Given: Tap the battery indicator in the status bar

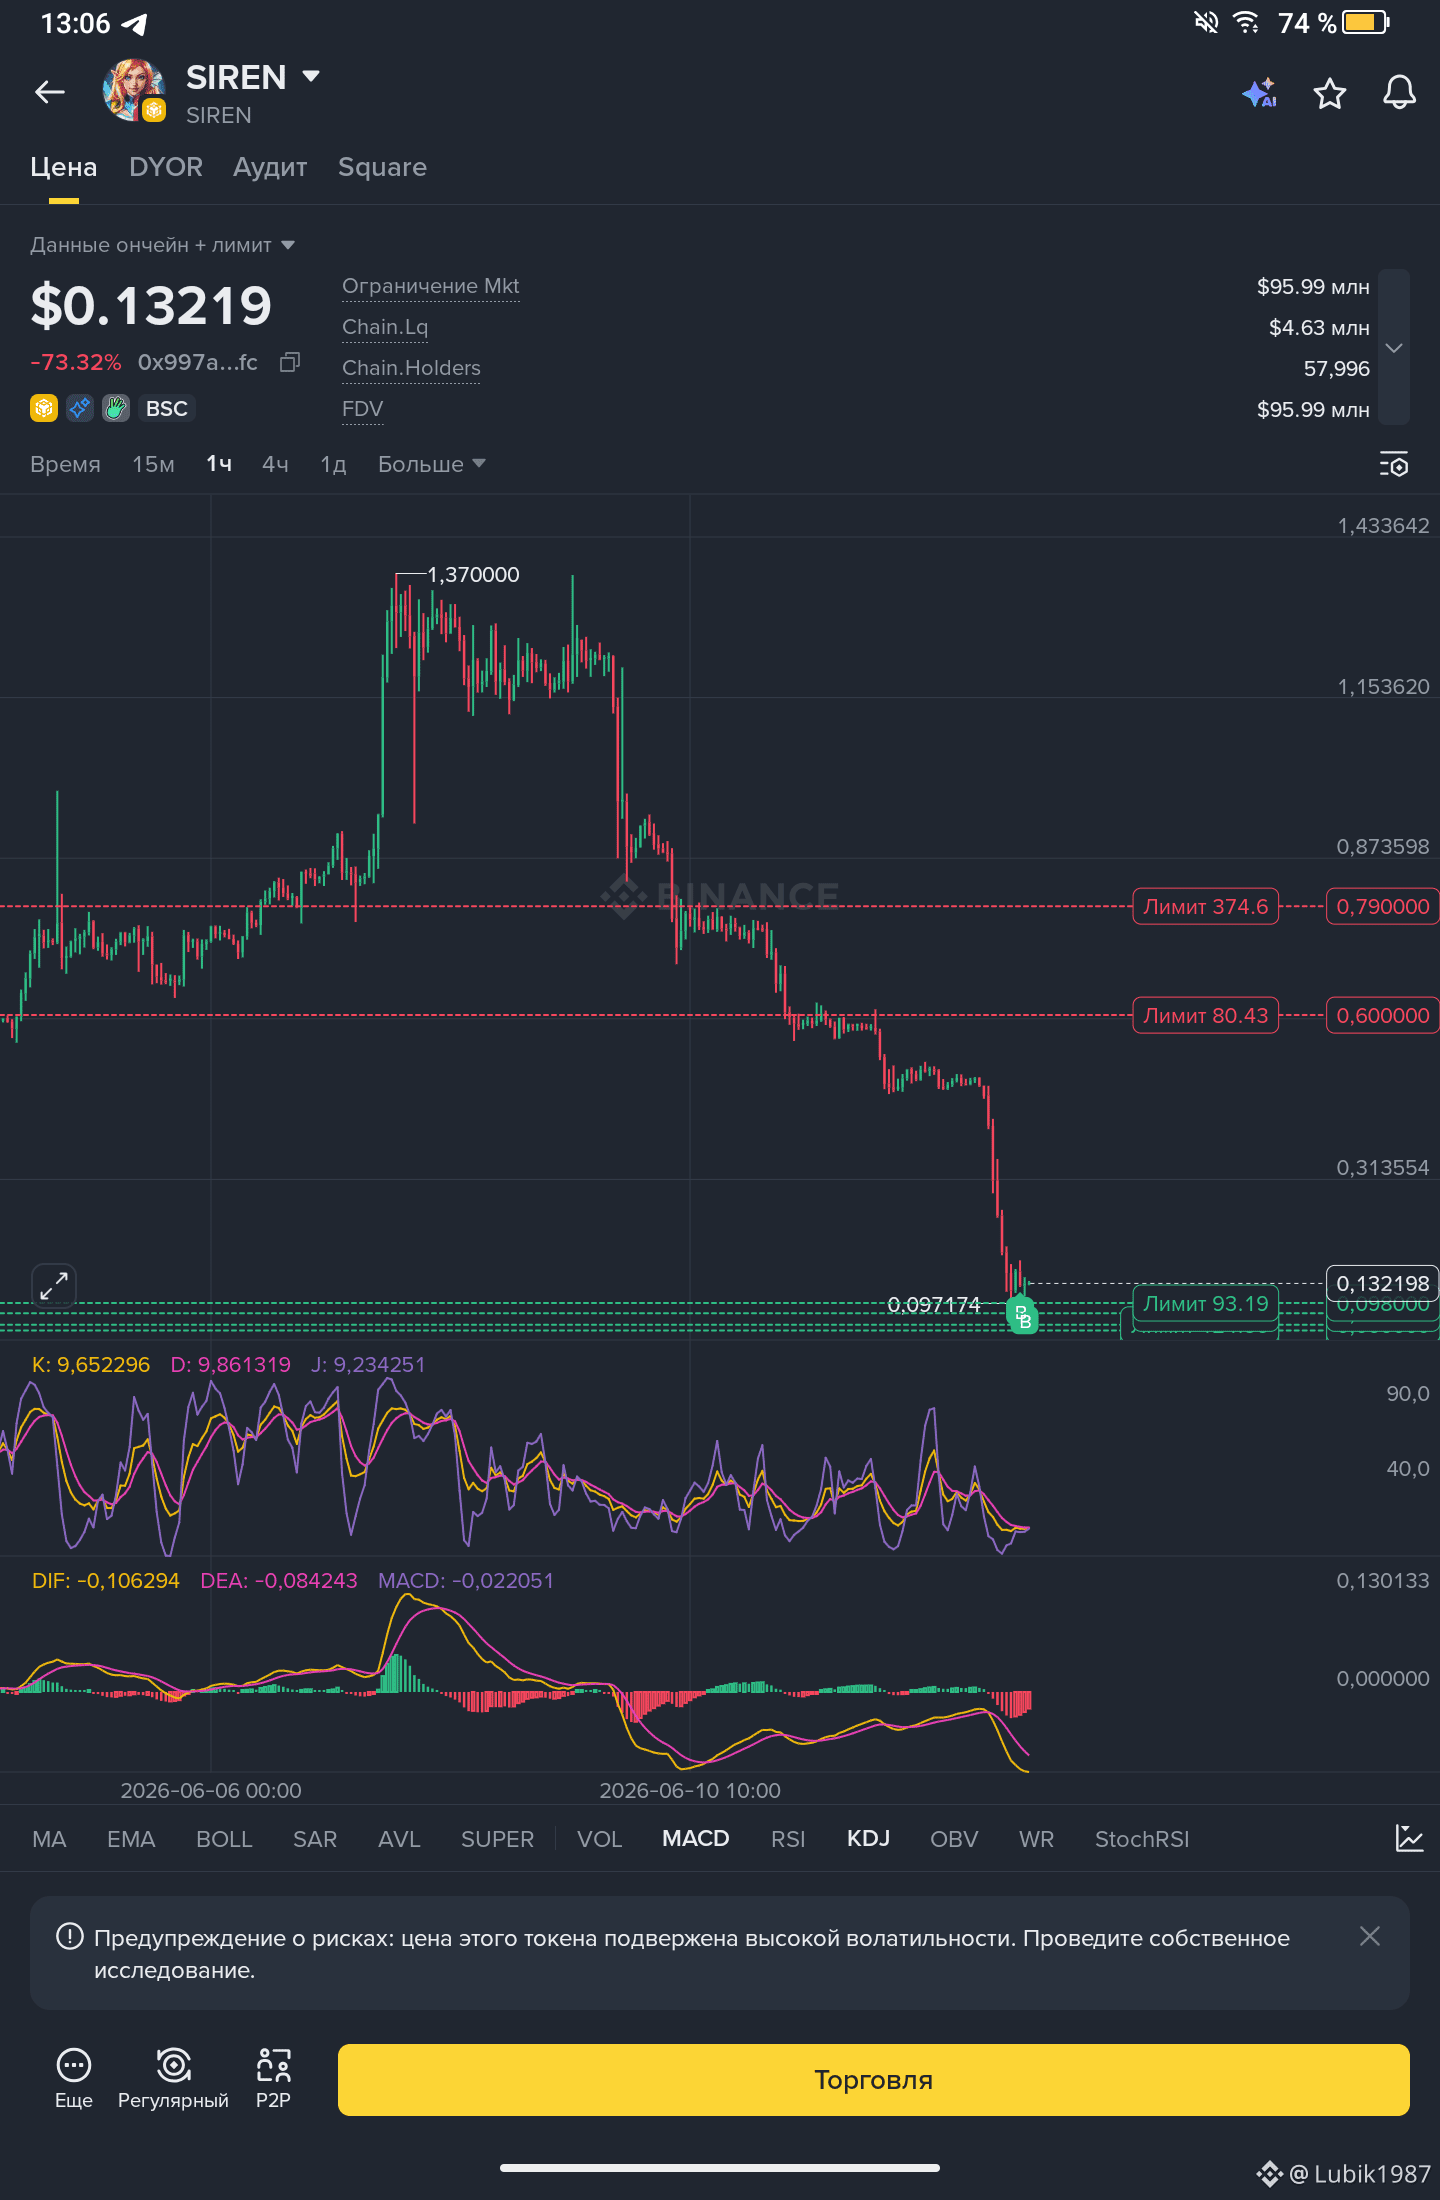Looking at the screenshot, I should tap(1366, 22).
